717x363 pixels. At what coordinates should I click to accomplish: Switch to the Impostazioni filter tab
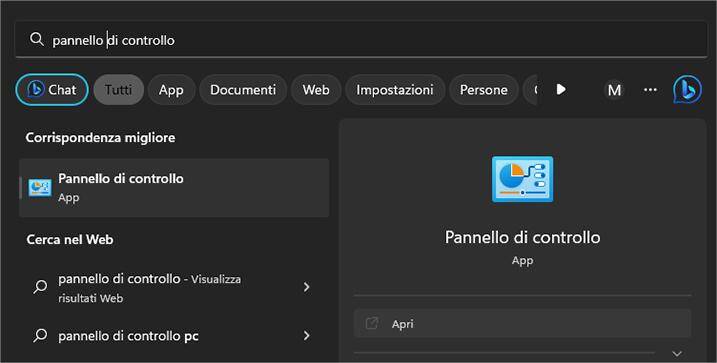click(395, 90)
